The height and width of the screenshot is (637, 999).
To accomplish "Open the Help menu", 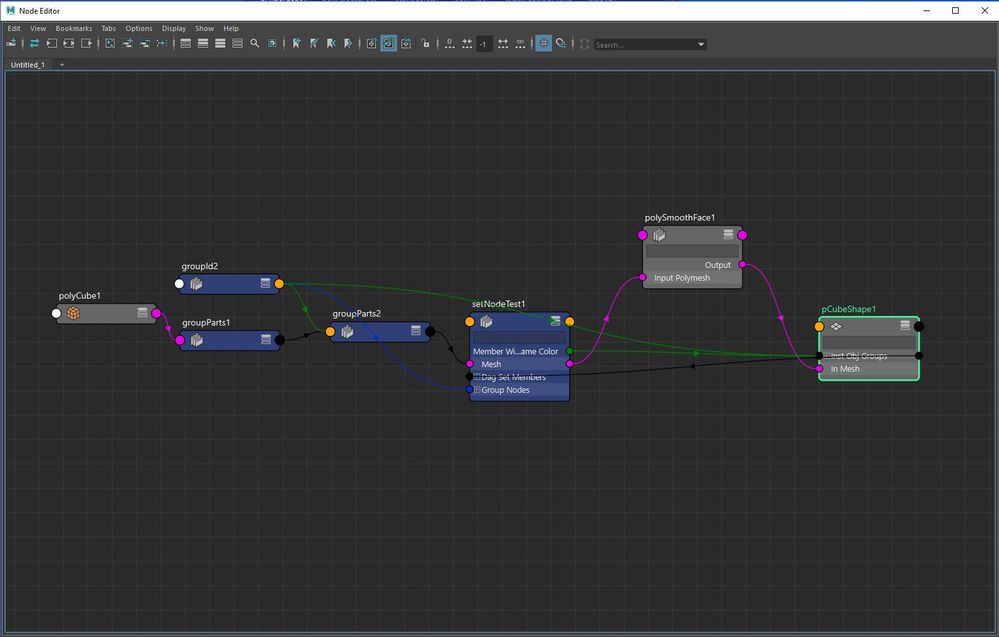I will tap(231, 28).
